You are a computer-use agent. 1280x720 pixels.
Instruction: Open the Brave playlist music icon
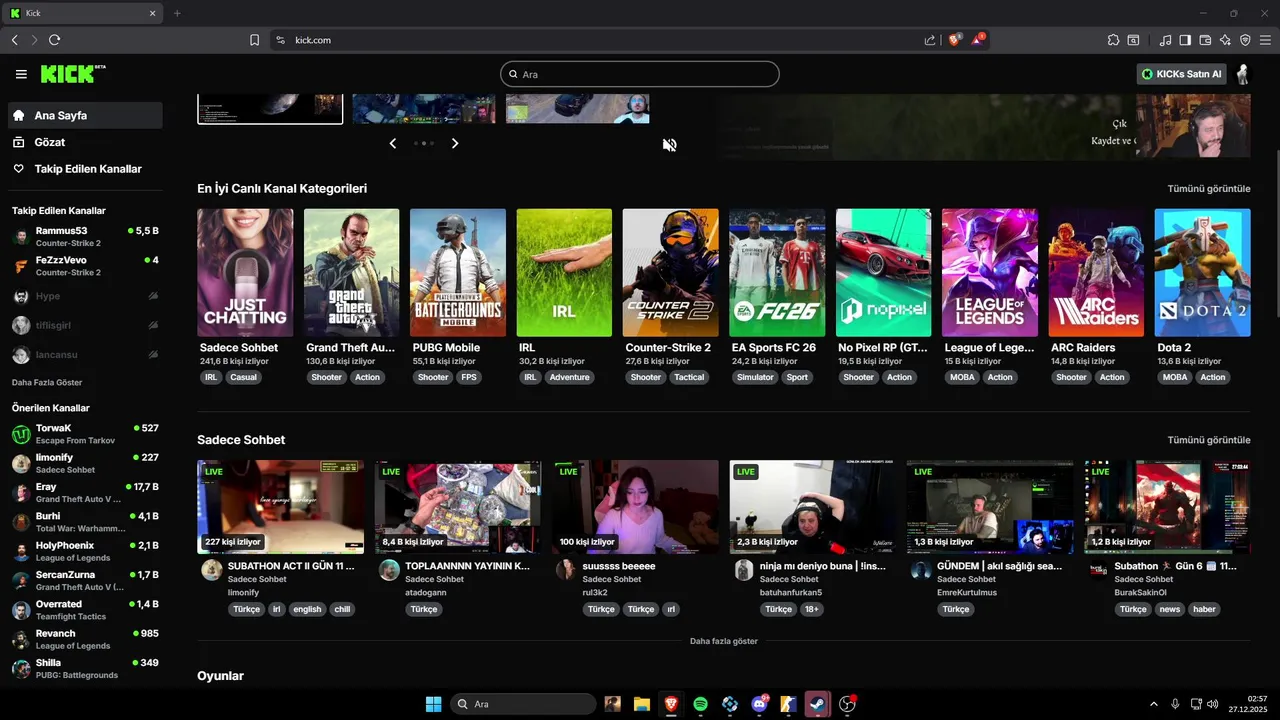1165,40
